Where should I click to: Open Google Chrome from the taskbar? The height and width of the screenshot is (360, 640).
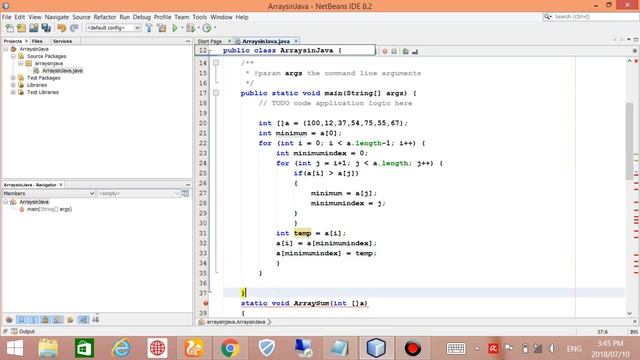[x=230, y=348]
